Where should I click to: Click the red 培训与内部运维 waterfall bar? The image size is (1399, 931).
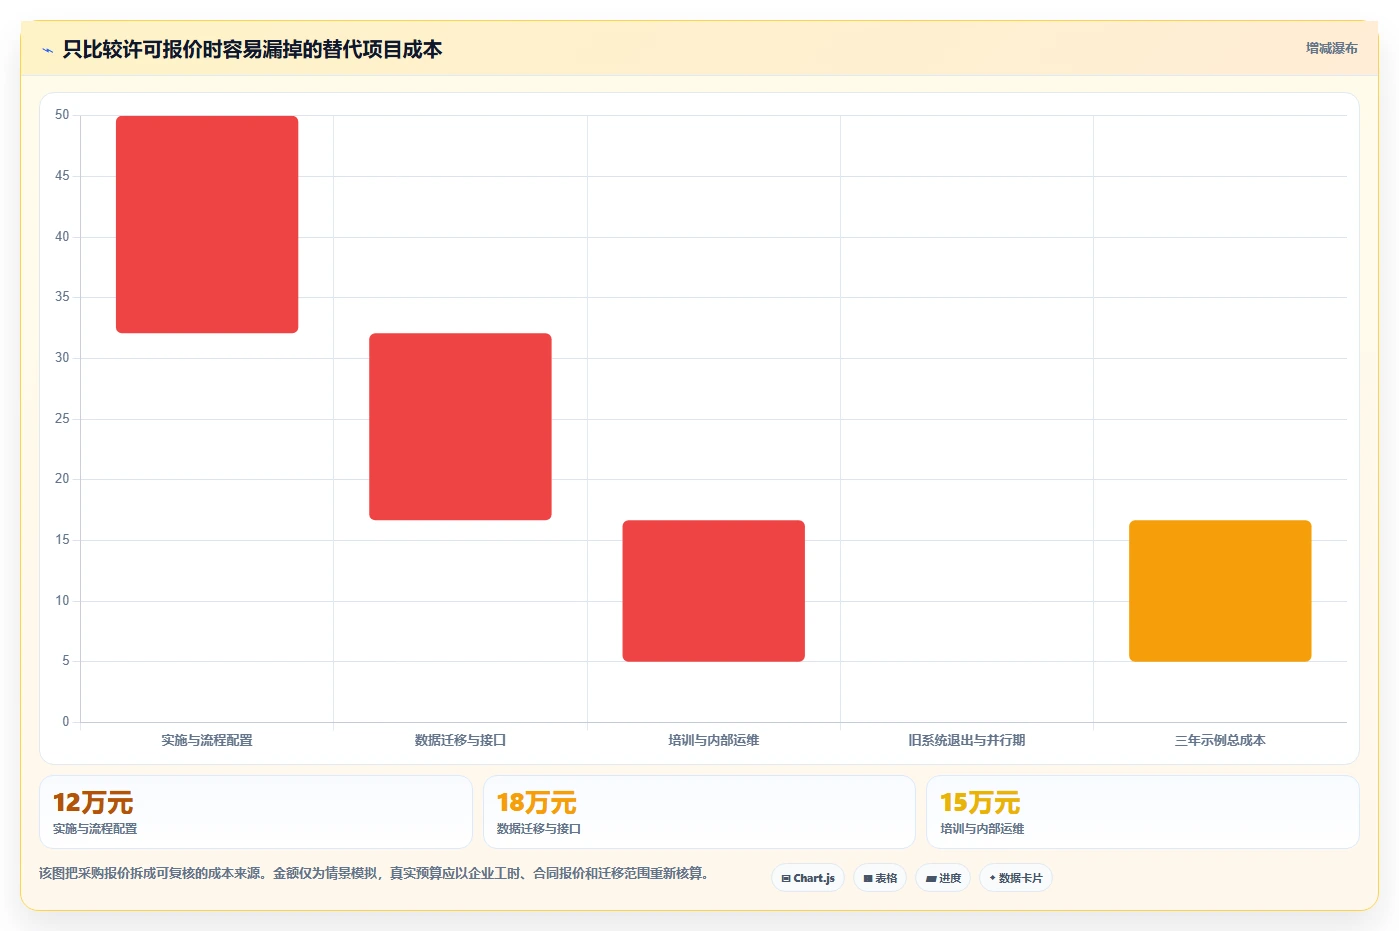pos(713,590)
